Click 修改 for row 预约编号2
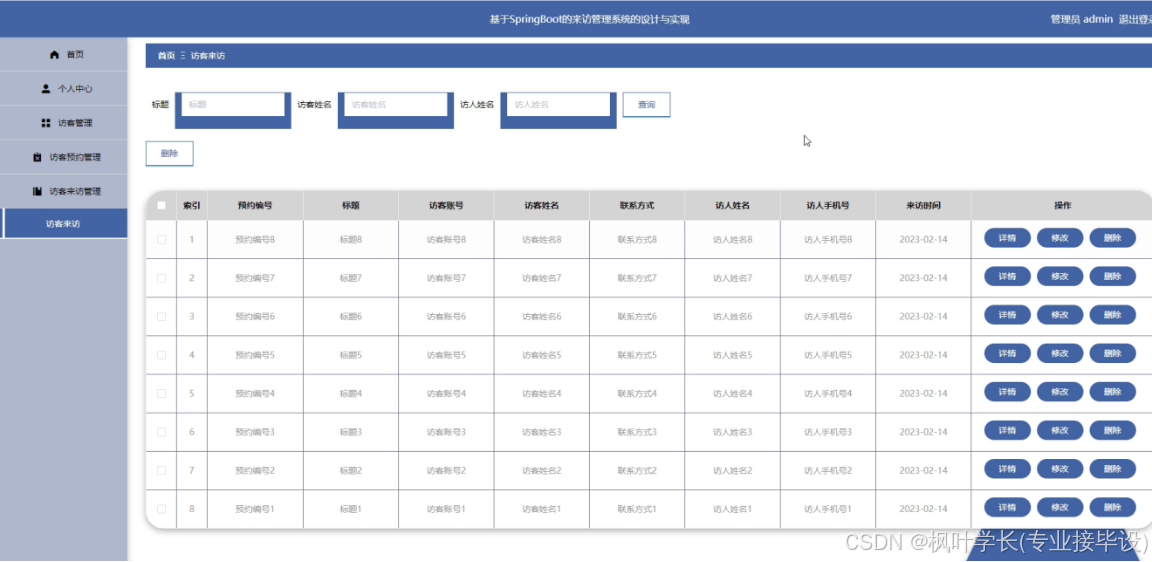1152x562 pixels. tap(1060, 469)
